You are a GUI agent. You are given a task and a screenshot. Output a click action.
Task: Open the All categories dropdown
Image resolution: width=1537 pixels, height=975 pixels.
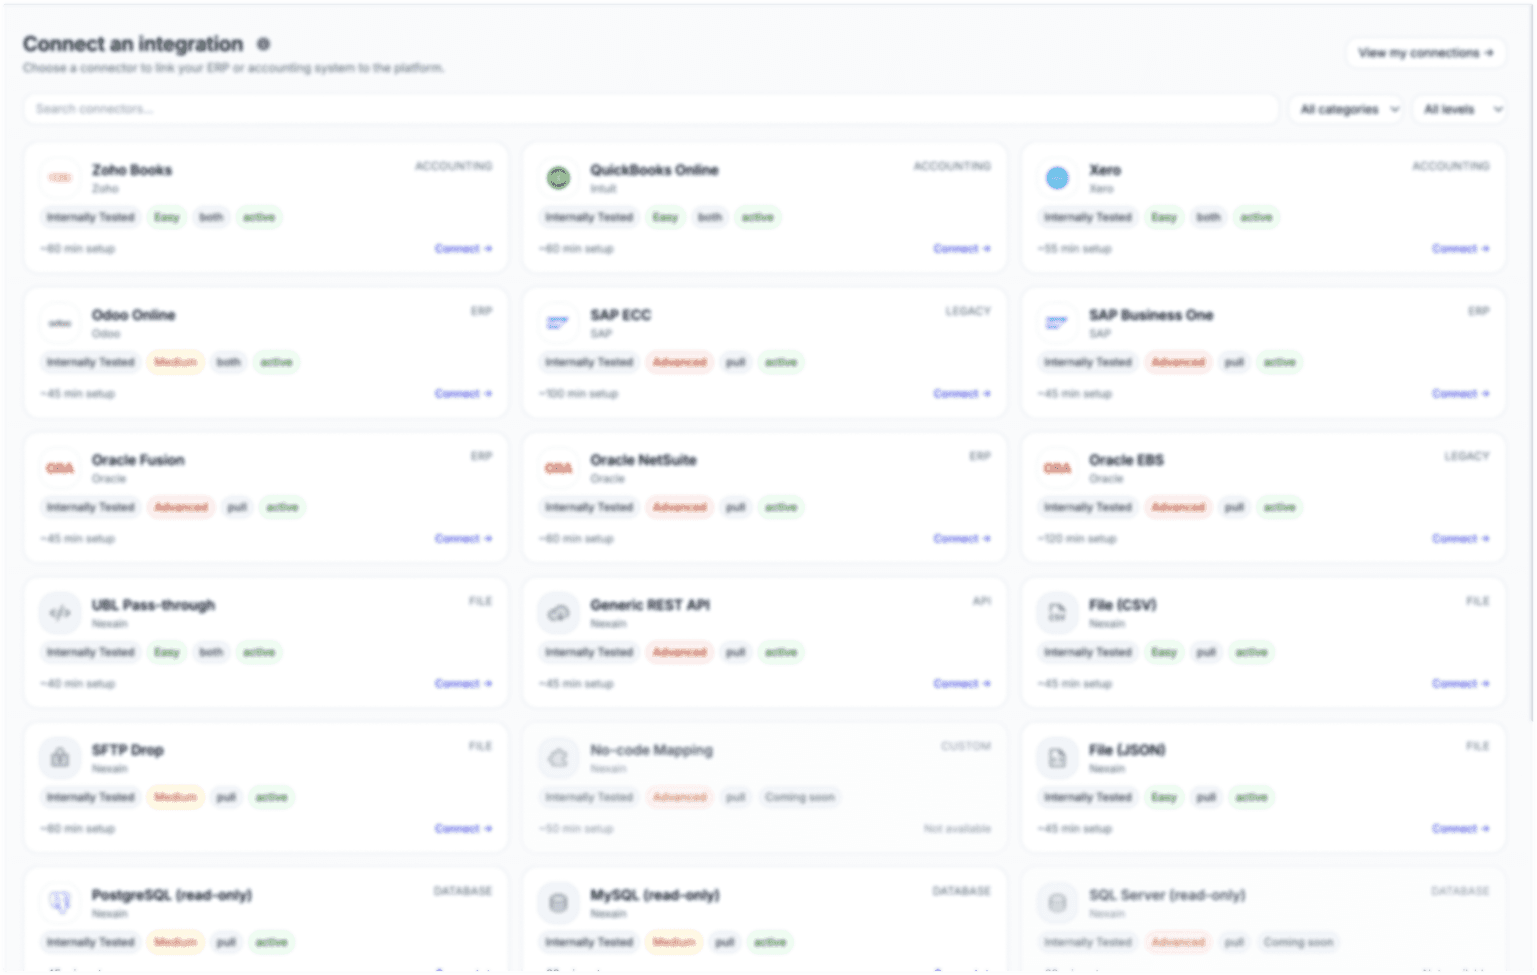click(1348, 109)
